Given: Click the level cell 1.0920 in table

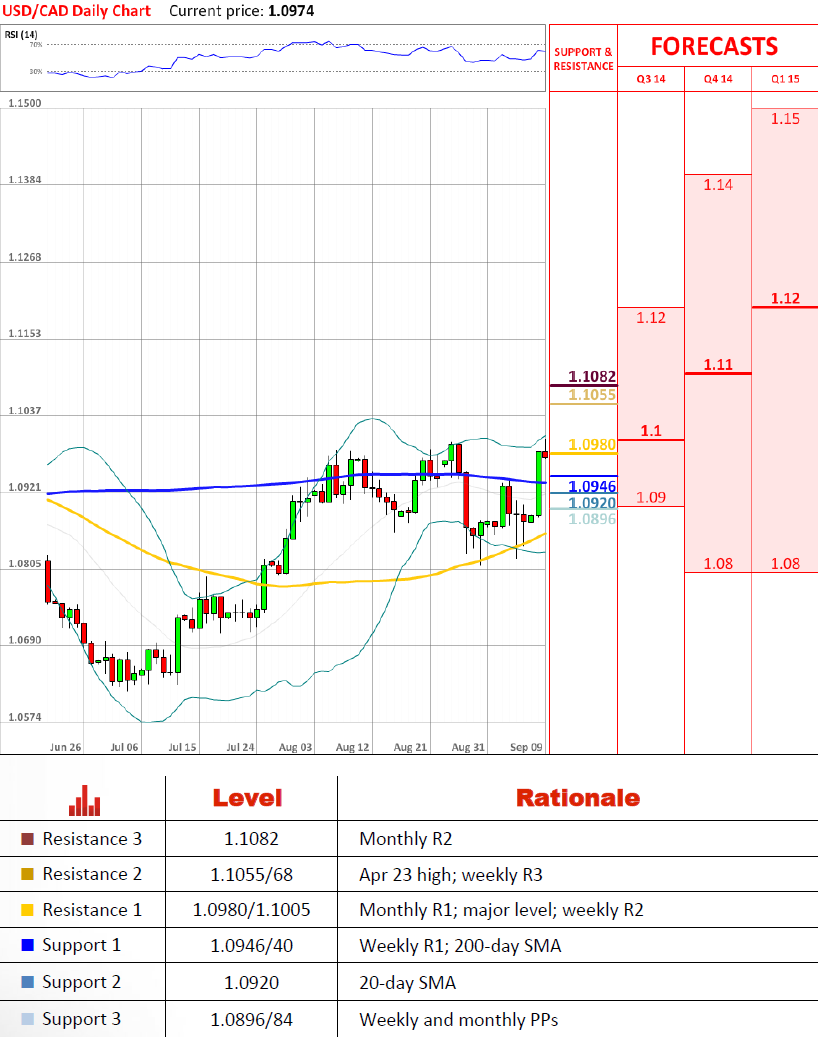Looking at the screenshot, I should coord(251,983).
